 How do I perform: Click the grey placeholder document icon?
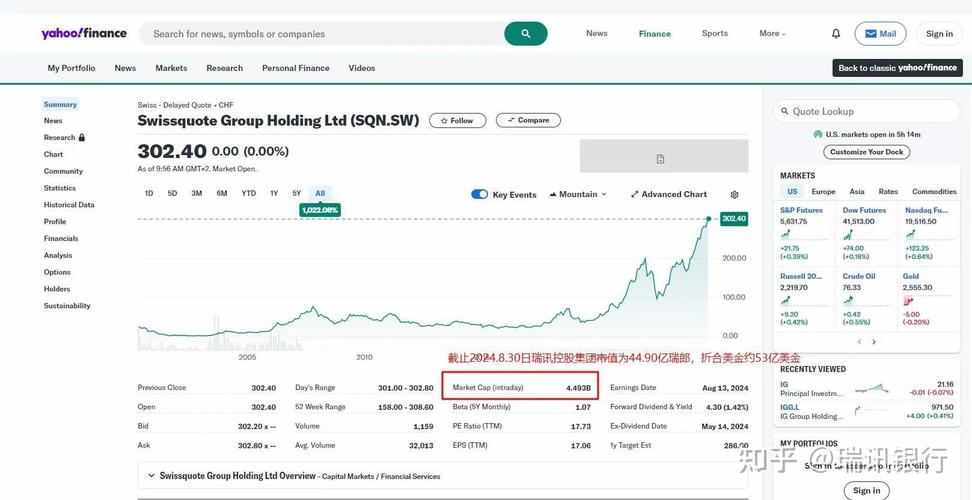pyautogui.click(x=660, y=159)
